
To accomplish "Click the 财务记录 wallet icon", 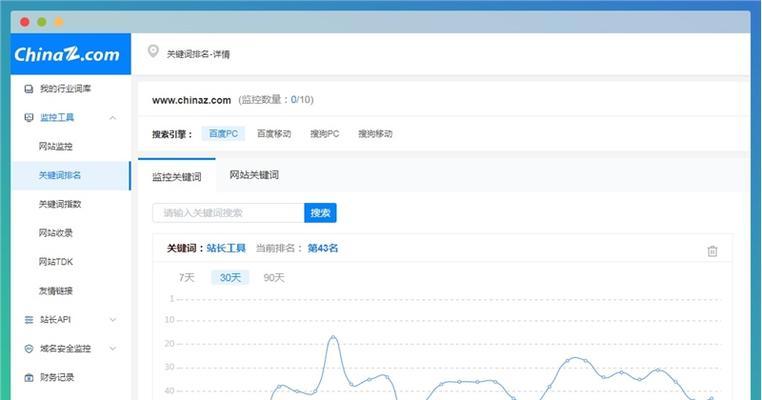I will (29, 378).
